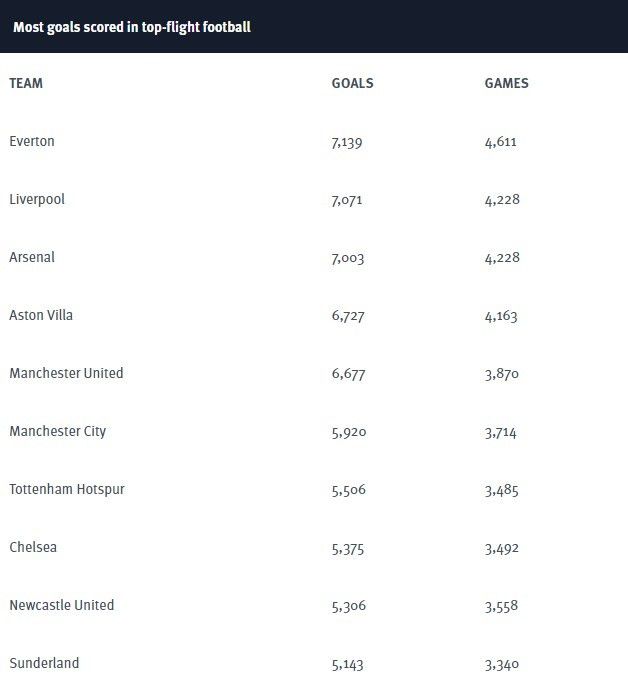Click Chelsea's 5,375 goals value
Image resolution: width=628 pixels, height=687 pixels.
point(348,549)
